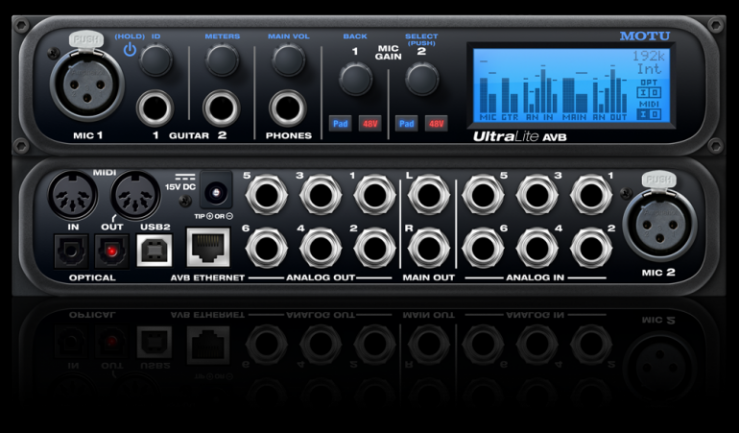The width and height of the screenshot is (739, 433).
Task: Click the METERS knob
Action: tap(222, 60)
